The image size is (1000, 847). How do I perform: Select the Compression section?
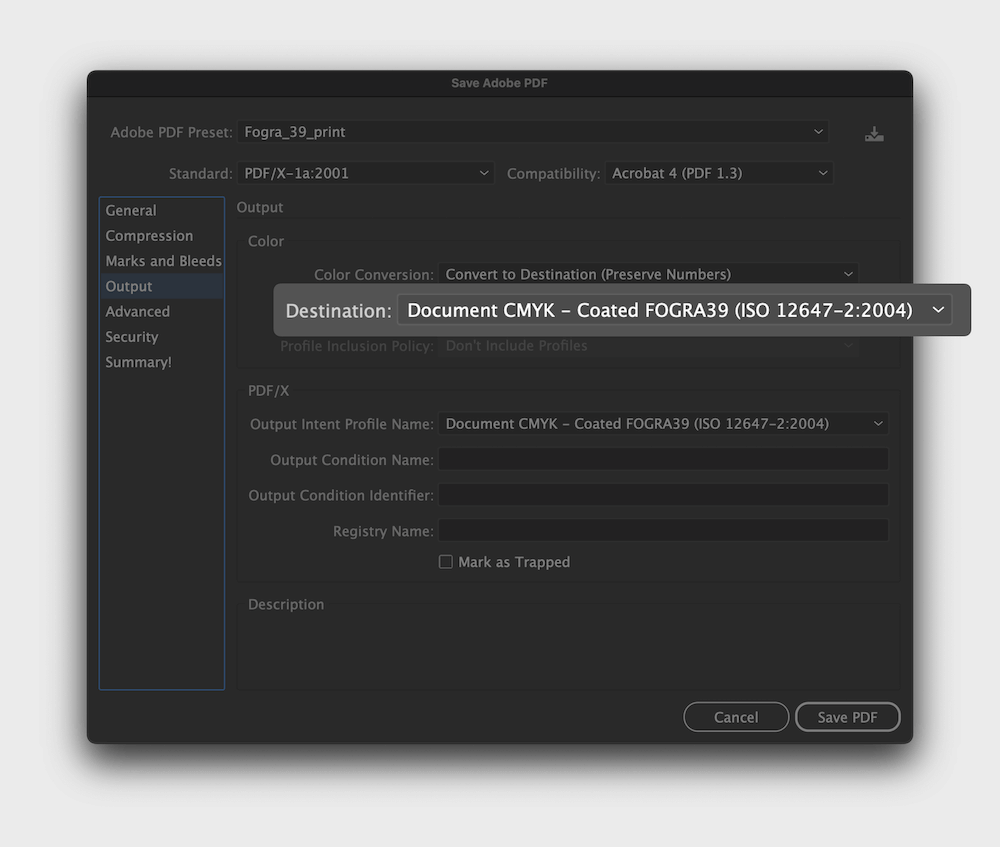[162, 236]
